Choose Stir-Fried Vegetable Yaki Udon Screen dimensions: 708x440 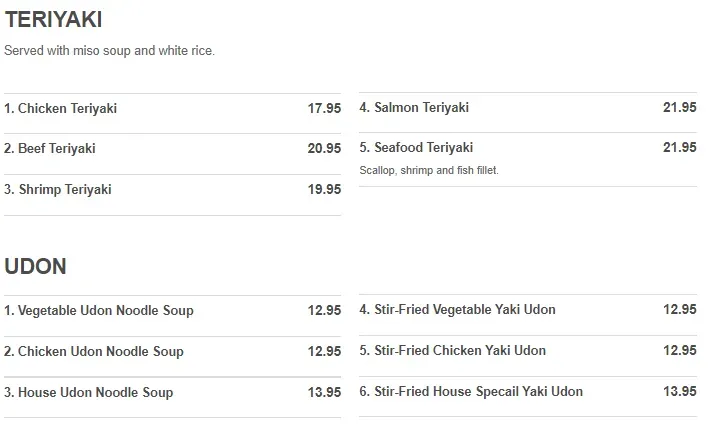click(x=457, y=310)
